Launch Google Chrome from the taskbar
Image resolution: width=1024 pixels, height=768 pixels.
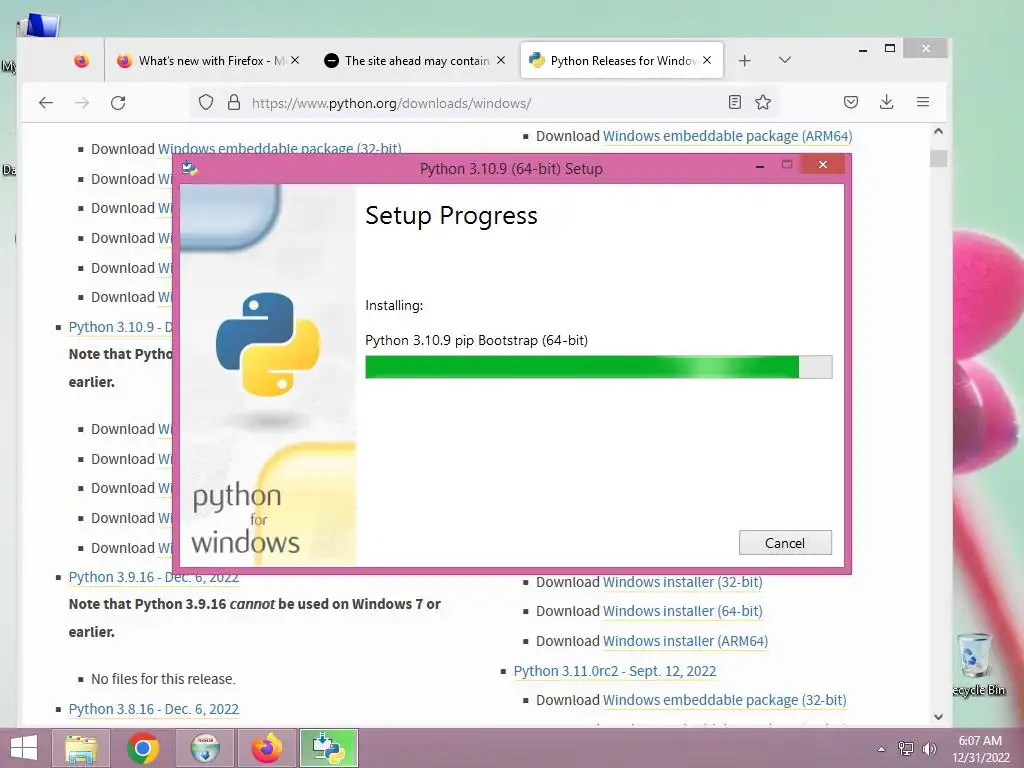143,748
